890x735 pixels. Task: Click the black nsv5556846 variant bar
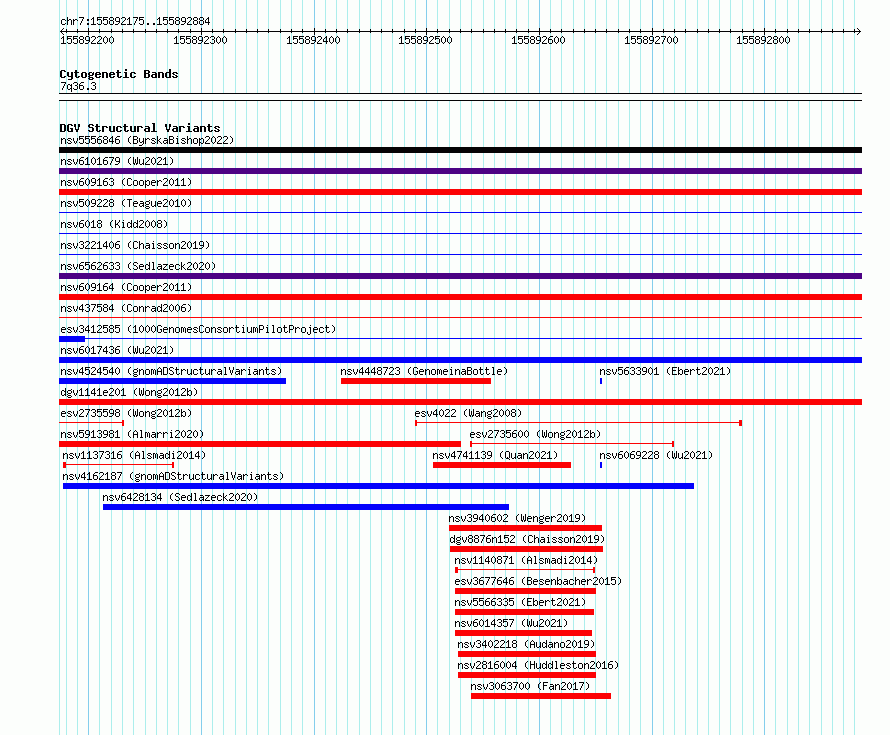point(460,150)
